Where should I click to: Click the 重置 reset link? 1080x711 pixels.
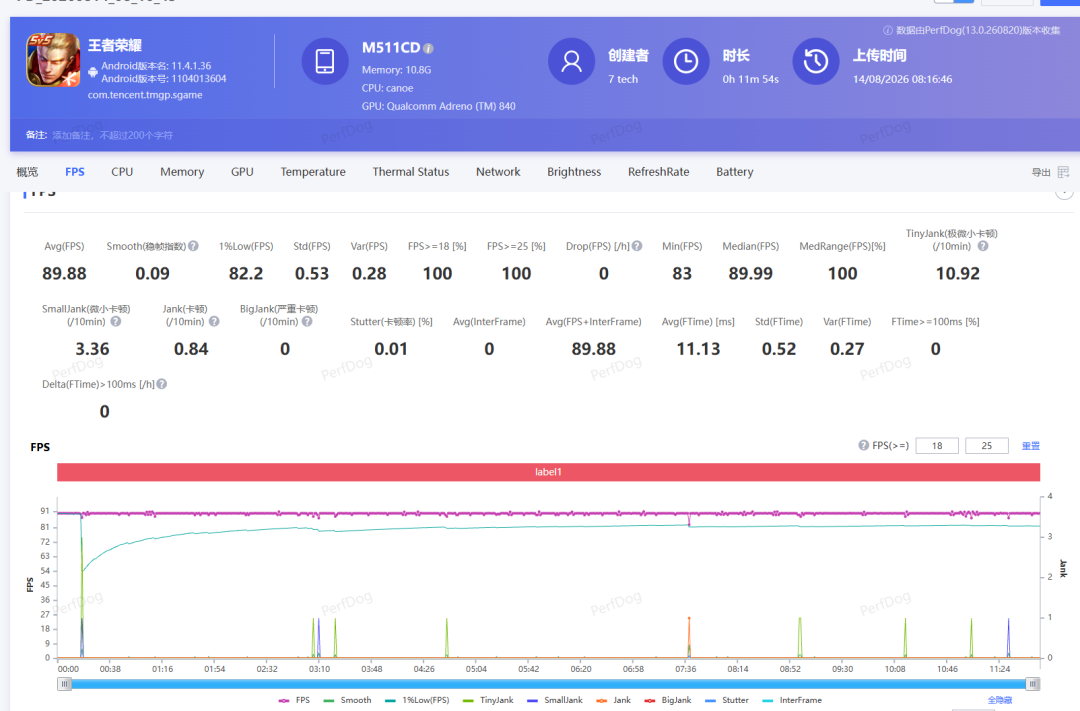pyautogui.click(x=1030, y=446)
